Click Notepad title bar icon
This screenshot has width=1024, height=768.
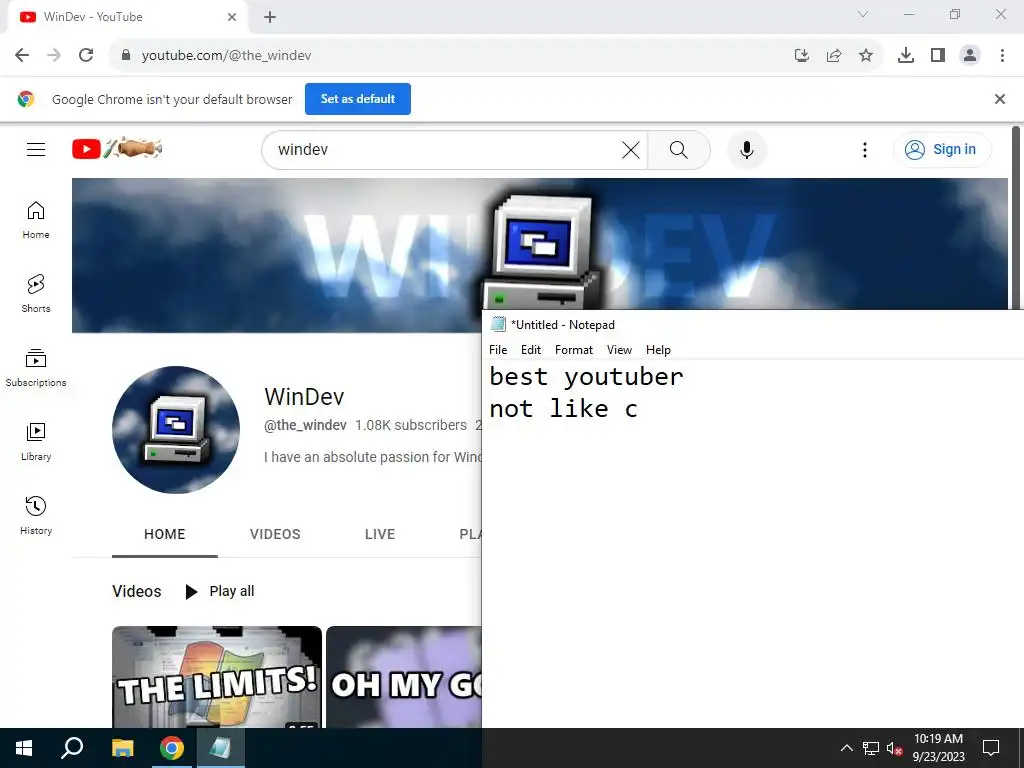pyautogui.click(x=498, y=325)
